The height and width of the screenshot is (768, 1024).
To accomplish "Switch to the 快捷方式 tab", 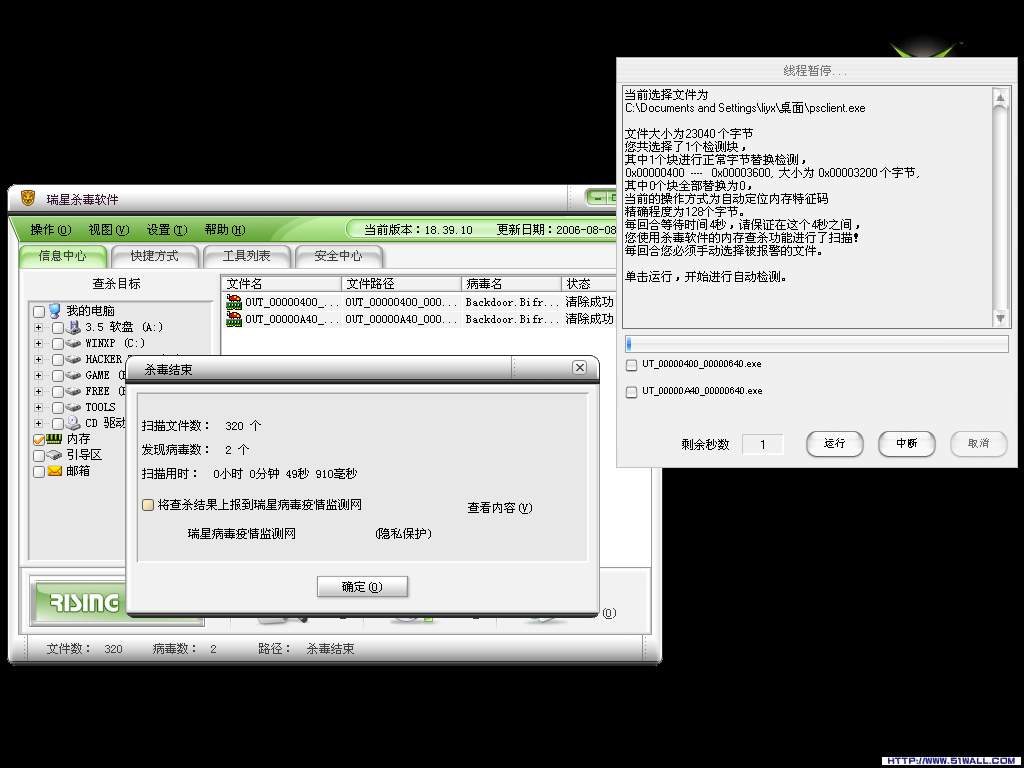I will point(154,256).
